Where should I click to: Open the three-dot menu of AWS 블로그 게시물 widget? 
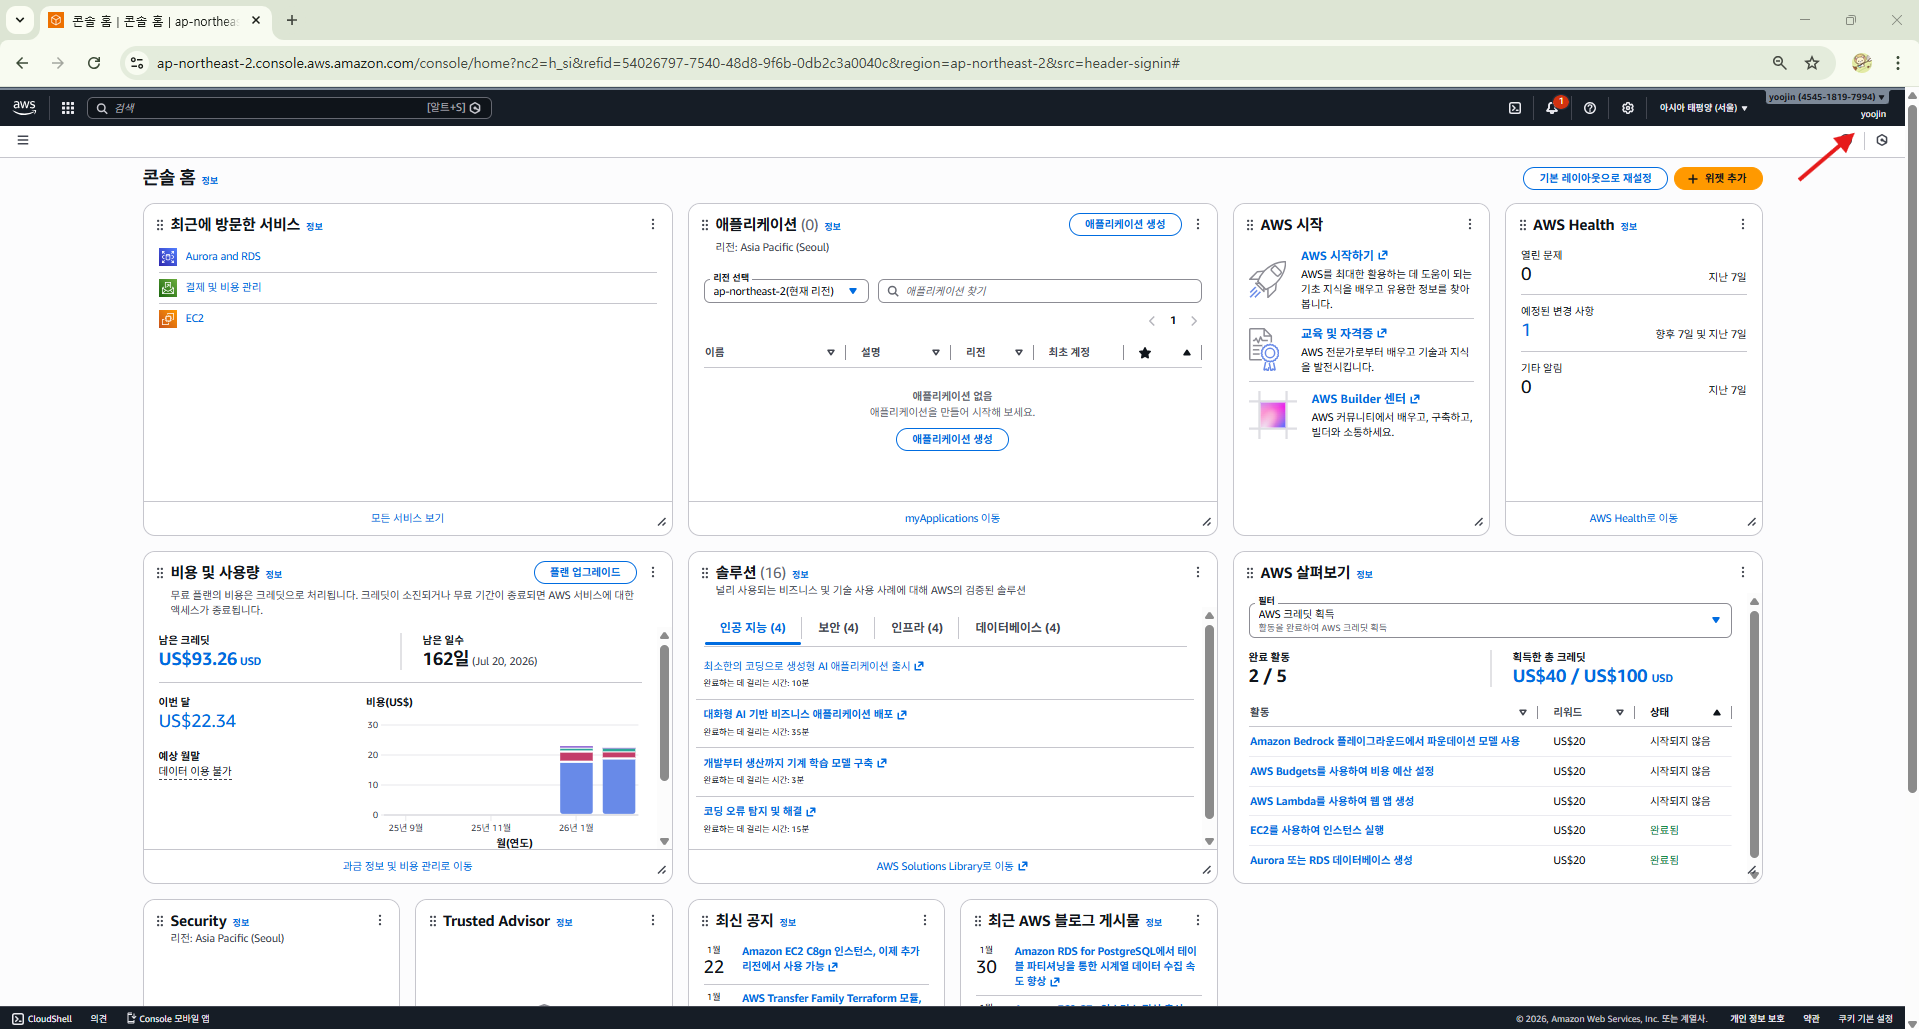click(x=1198, y=920)
